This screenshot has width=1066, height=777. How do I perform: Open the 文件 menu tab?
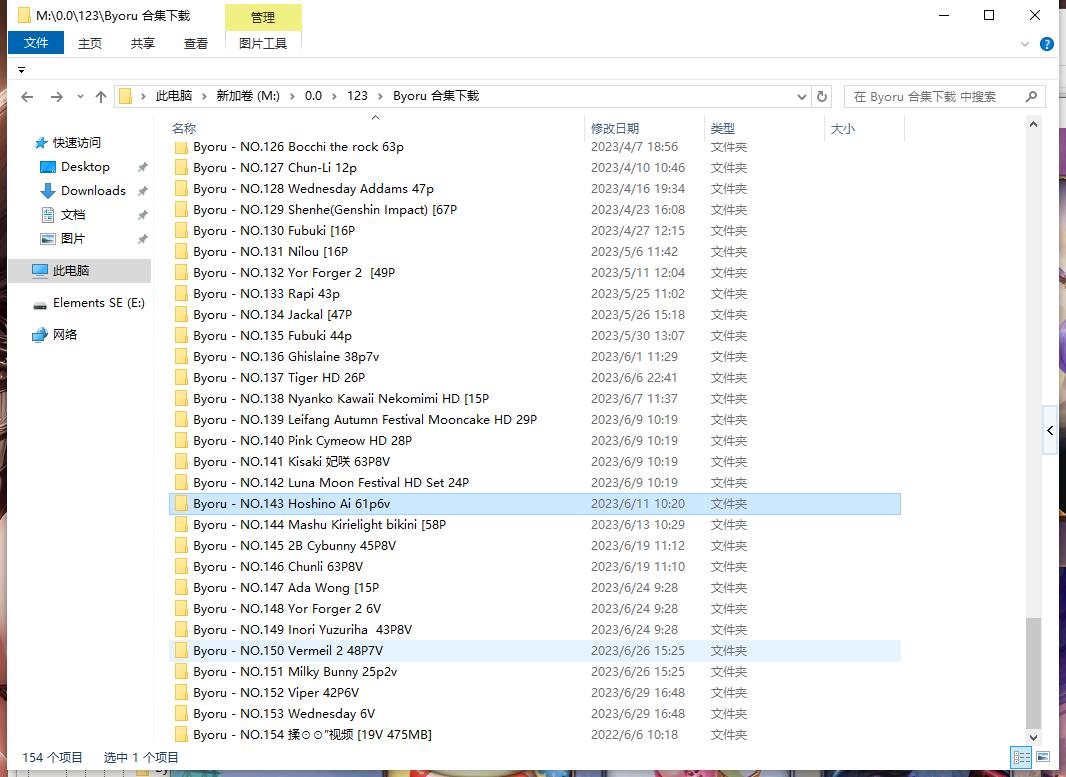(36, 43)
